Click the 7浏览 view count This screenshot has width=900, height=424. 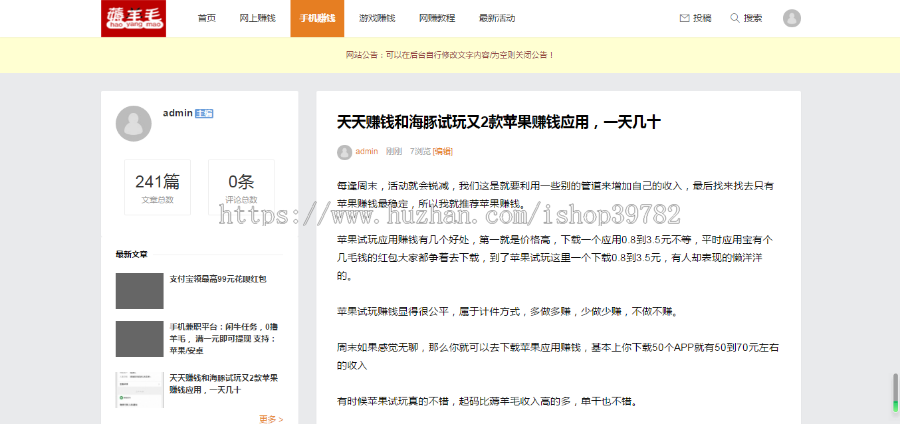click(x=420, y=151)
